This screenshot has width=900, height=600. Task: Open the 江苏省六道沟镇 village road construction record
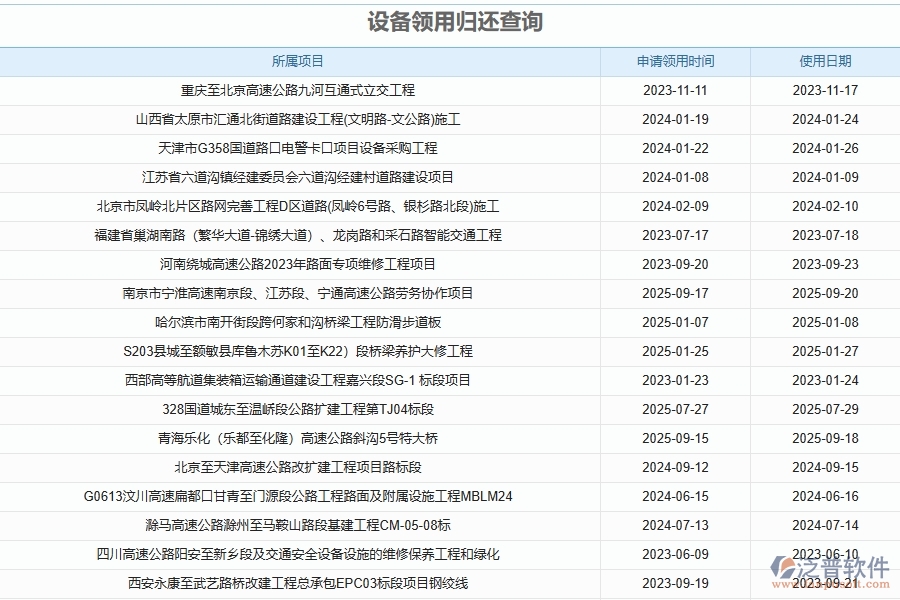click(301, 177)
